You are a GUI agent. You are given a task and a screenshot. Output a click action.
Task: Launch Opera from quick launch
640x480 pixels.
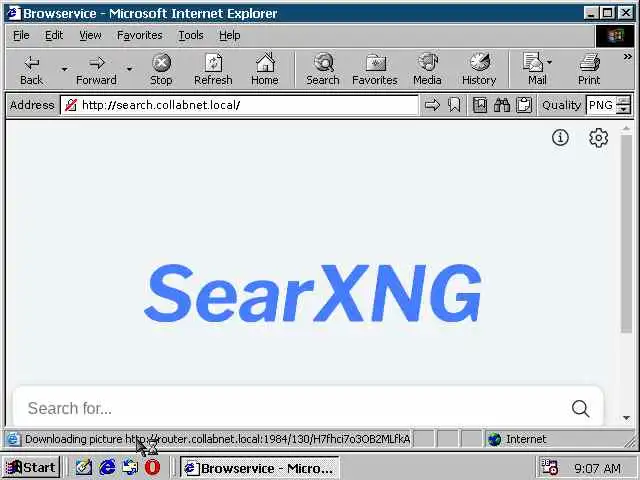(x=152, y=467)
